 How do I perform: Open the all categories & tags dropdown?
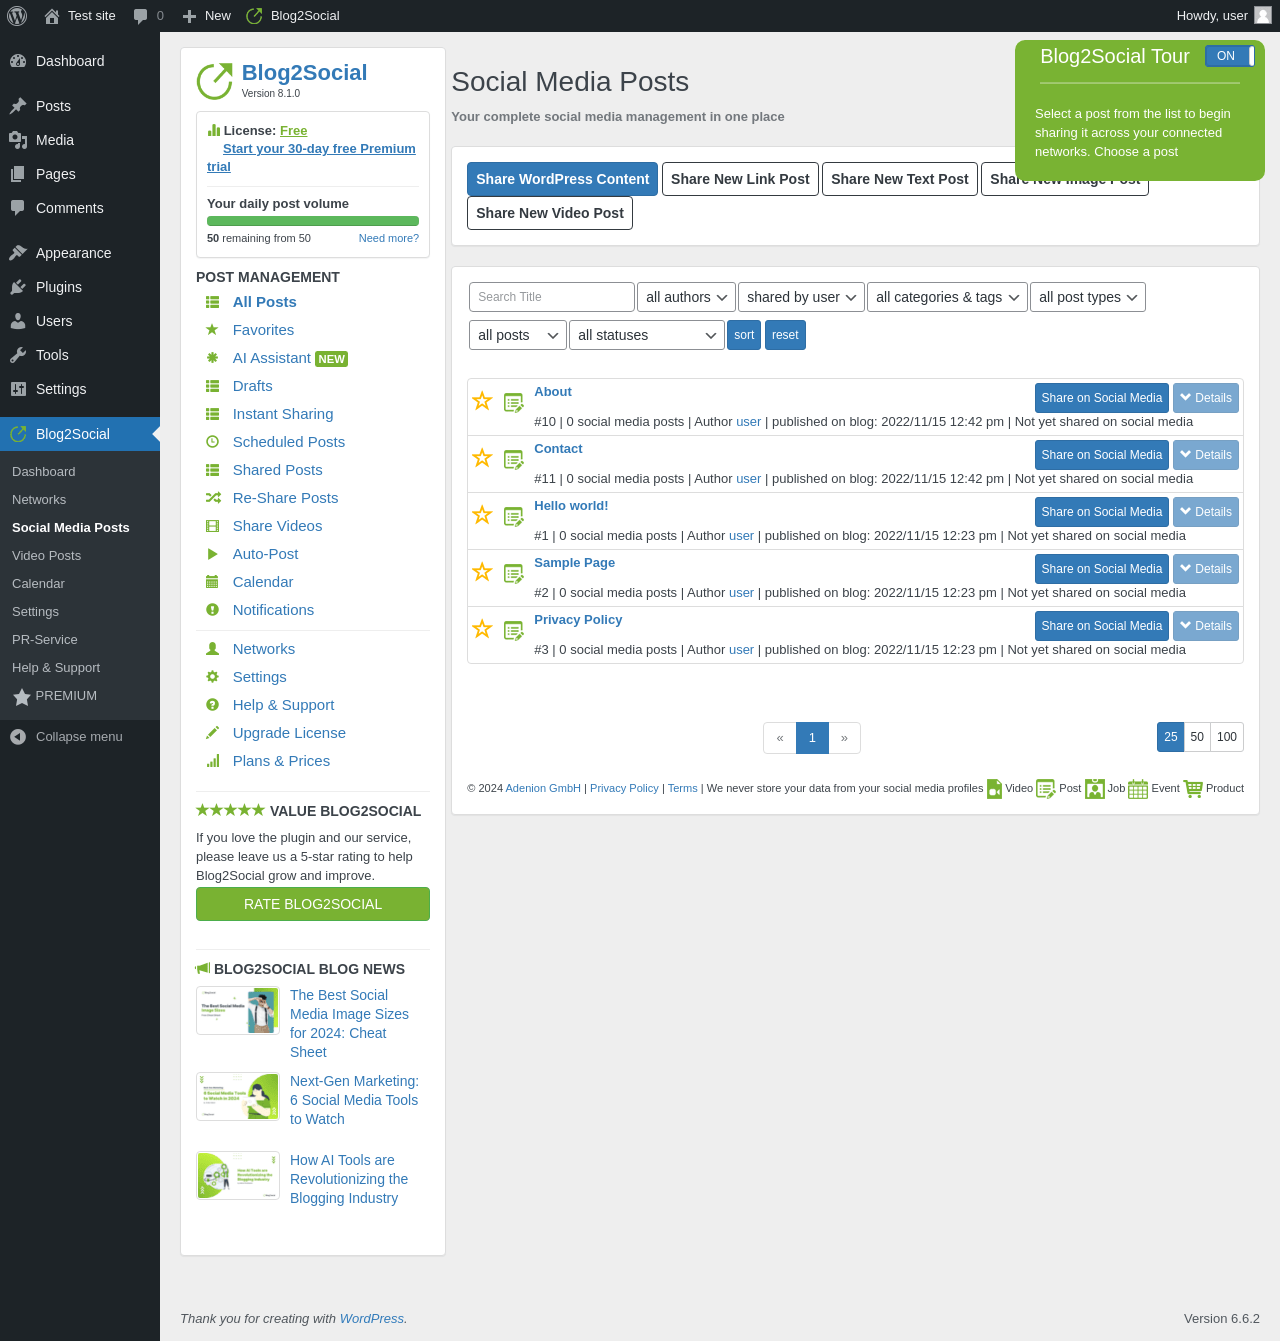947,297
